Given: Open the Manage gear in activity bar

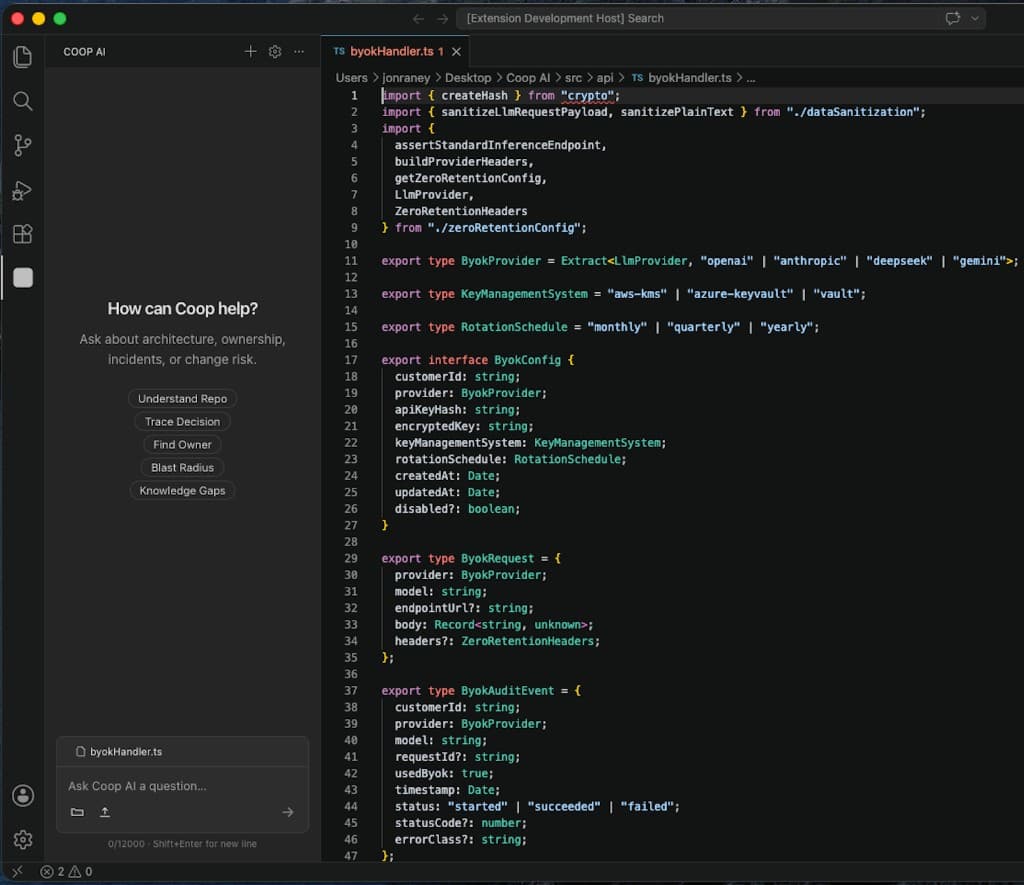Looking at the screenshot, I should pyautogui.click(x=23, y=839).
